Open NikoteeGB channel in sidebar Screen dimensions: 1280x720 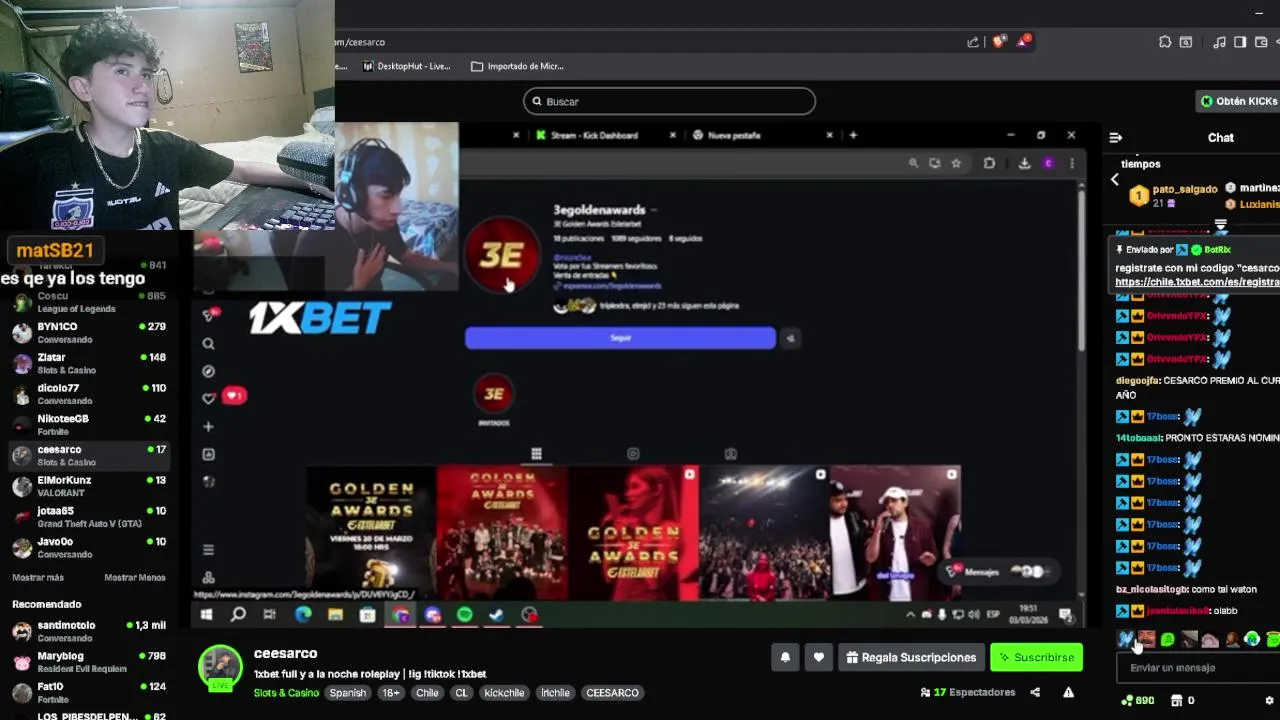pyautogui.click(x=88, y=424)
